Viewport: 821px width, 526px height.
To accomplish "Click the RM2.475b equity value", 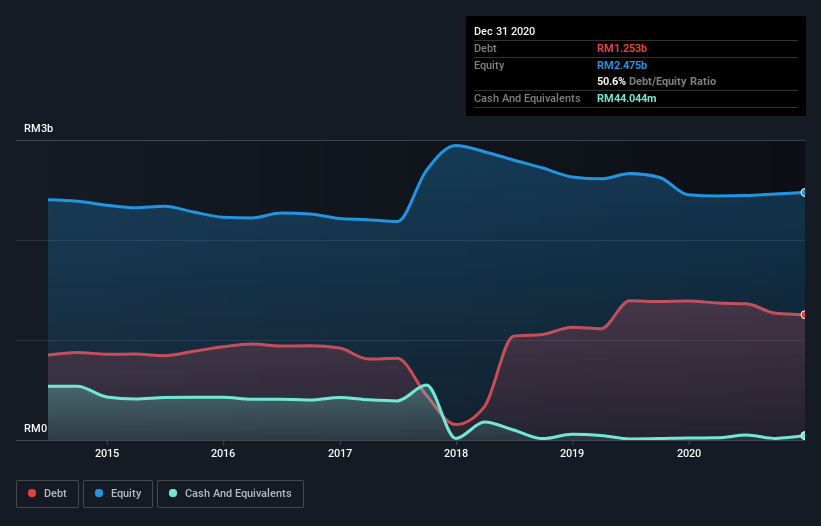I will 622,65.
